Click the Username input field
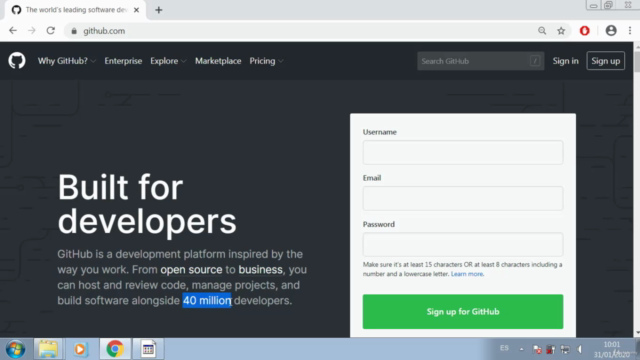This screenshot has width=640, height=360. coord(463,152)
